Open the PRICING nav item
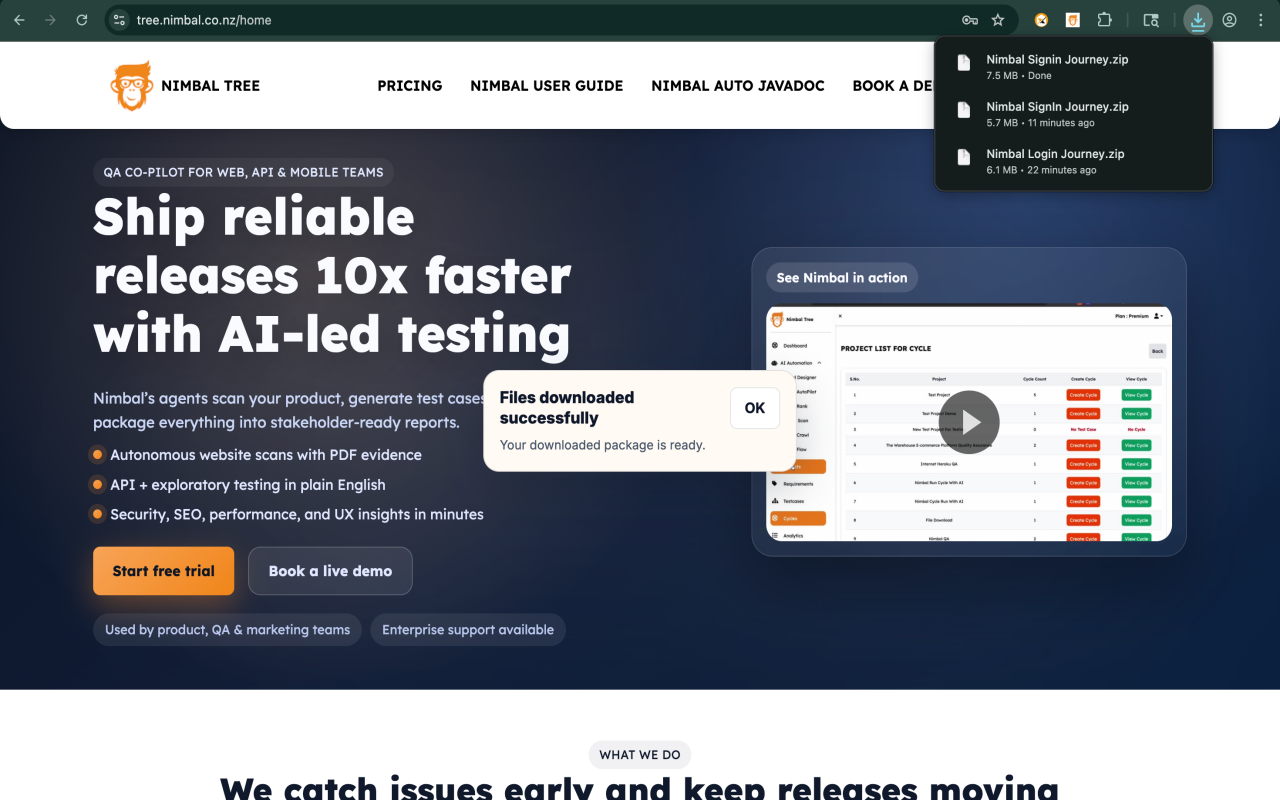 click(x=410, y=86)
